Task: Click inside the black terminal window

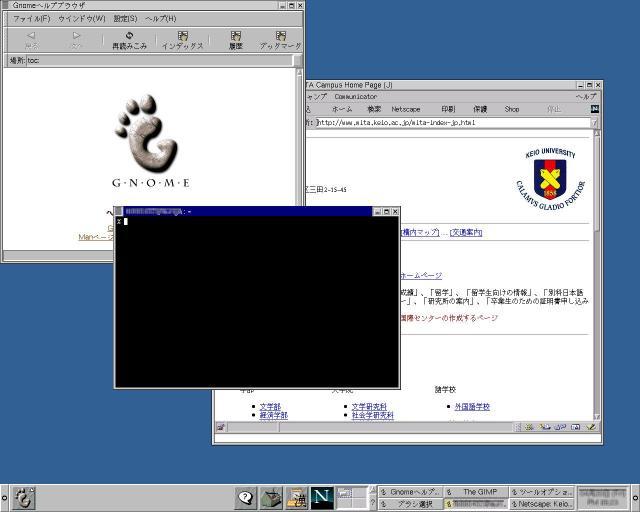Action: (x=257, y=301)
